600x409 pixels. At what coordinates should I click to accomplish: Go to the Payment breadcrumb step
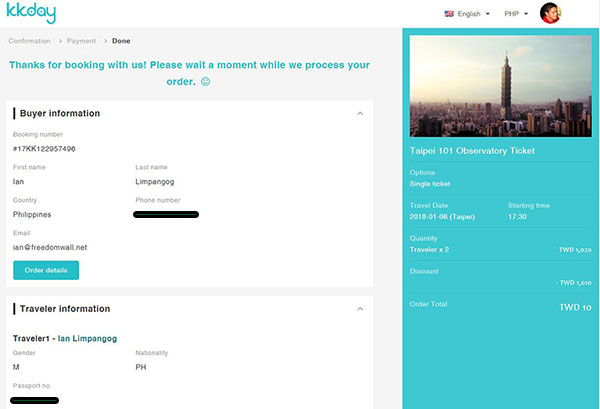click(82, 41)
